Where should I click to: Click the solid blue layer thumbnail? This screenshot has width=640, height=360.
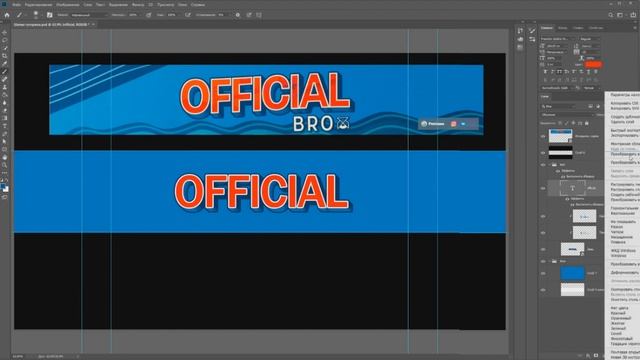[572, 273]
